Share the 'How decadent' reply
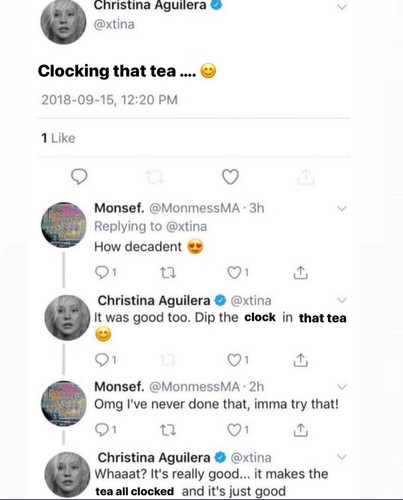Viewport: 403px width, 500px height. [301, 273]
